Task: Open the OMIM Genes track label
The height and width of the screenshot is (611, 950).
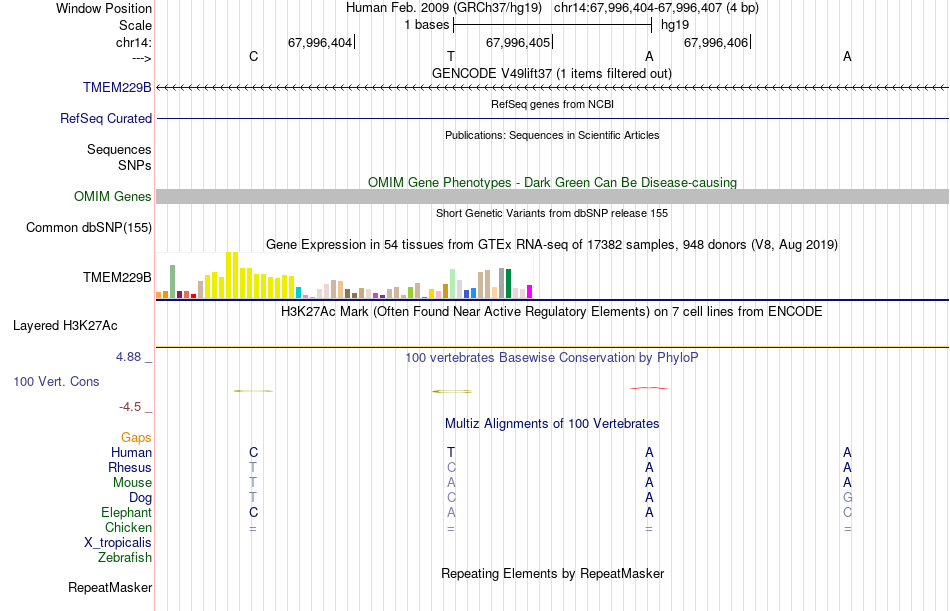Action: coord(112,196)
